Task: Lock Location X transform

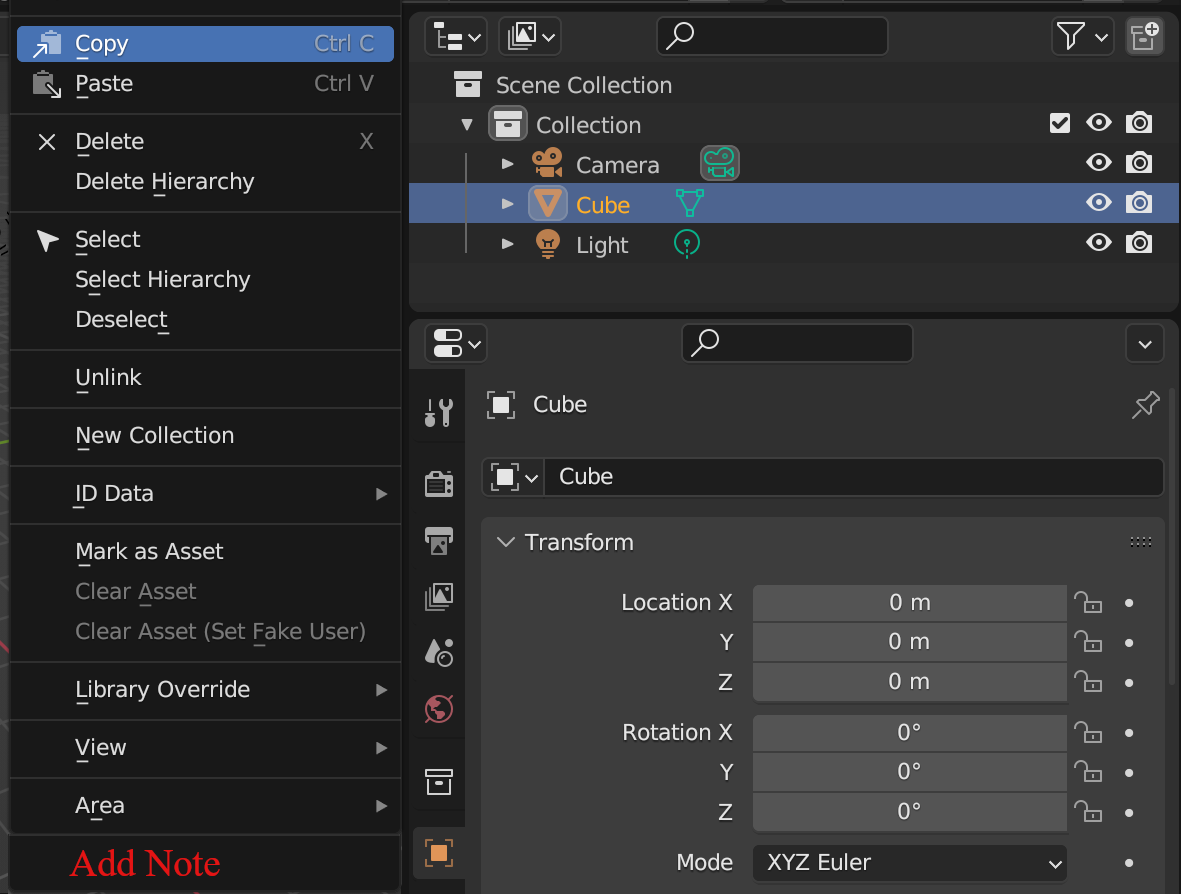Action: click(1088, 603)
